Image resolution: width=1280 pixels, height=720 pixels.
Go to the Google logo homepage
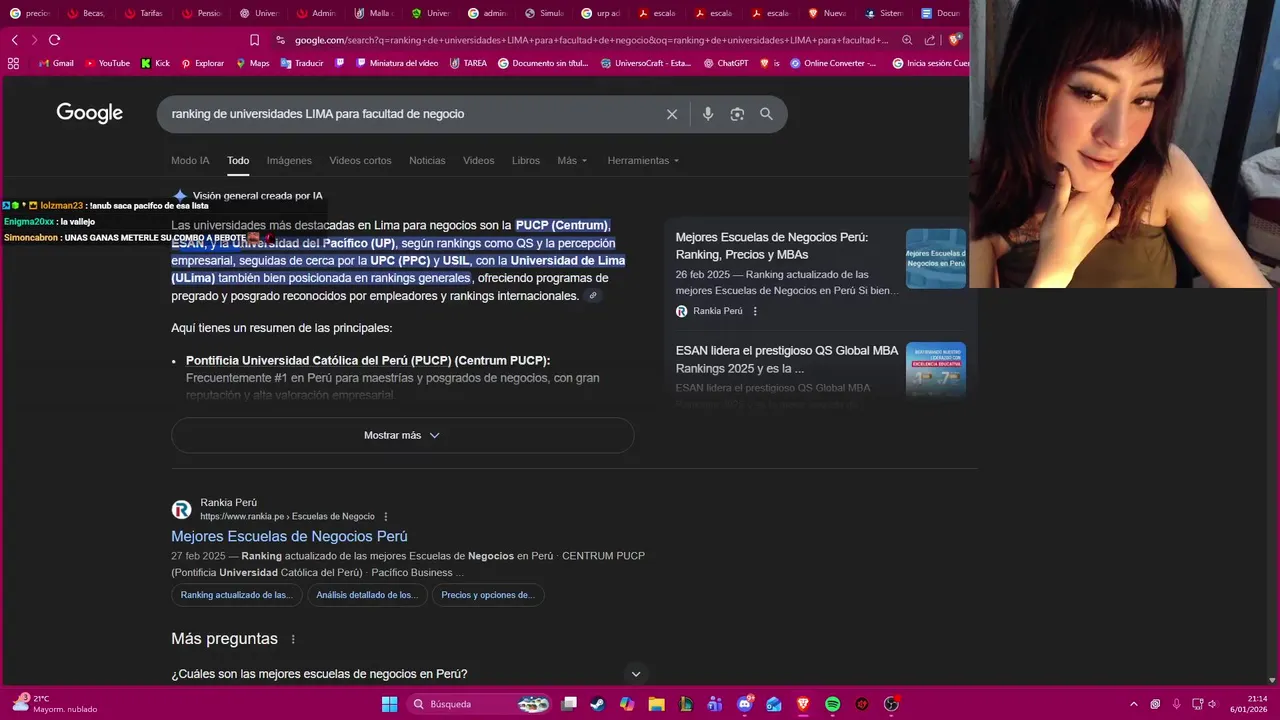click(89, 114)
